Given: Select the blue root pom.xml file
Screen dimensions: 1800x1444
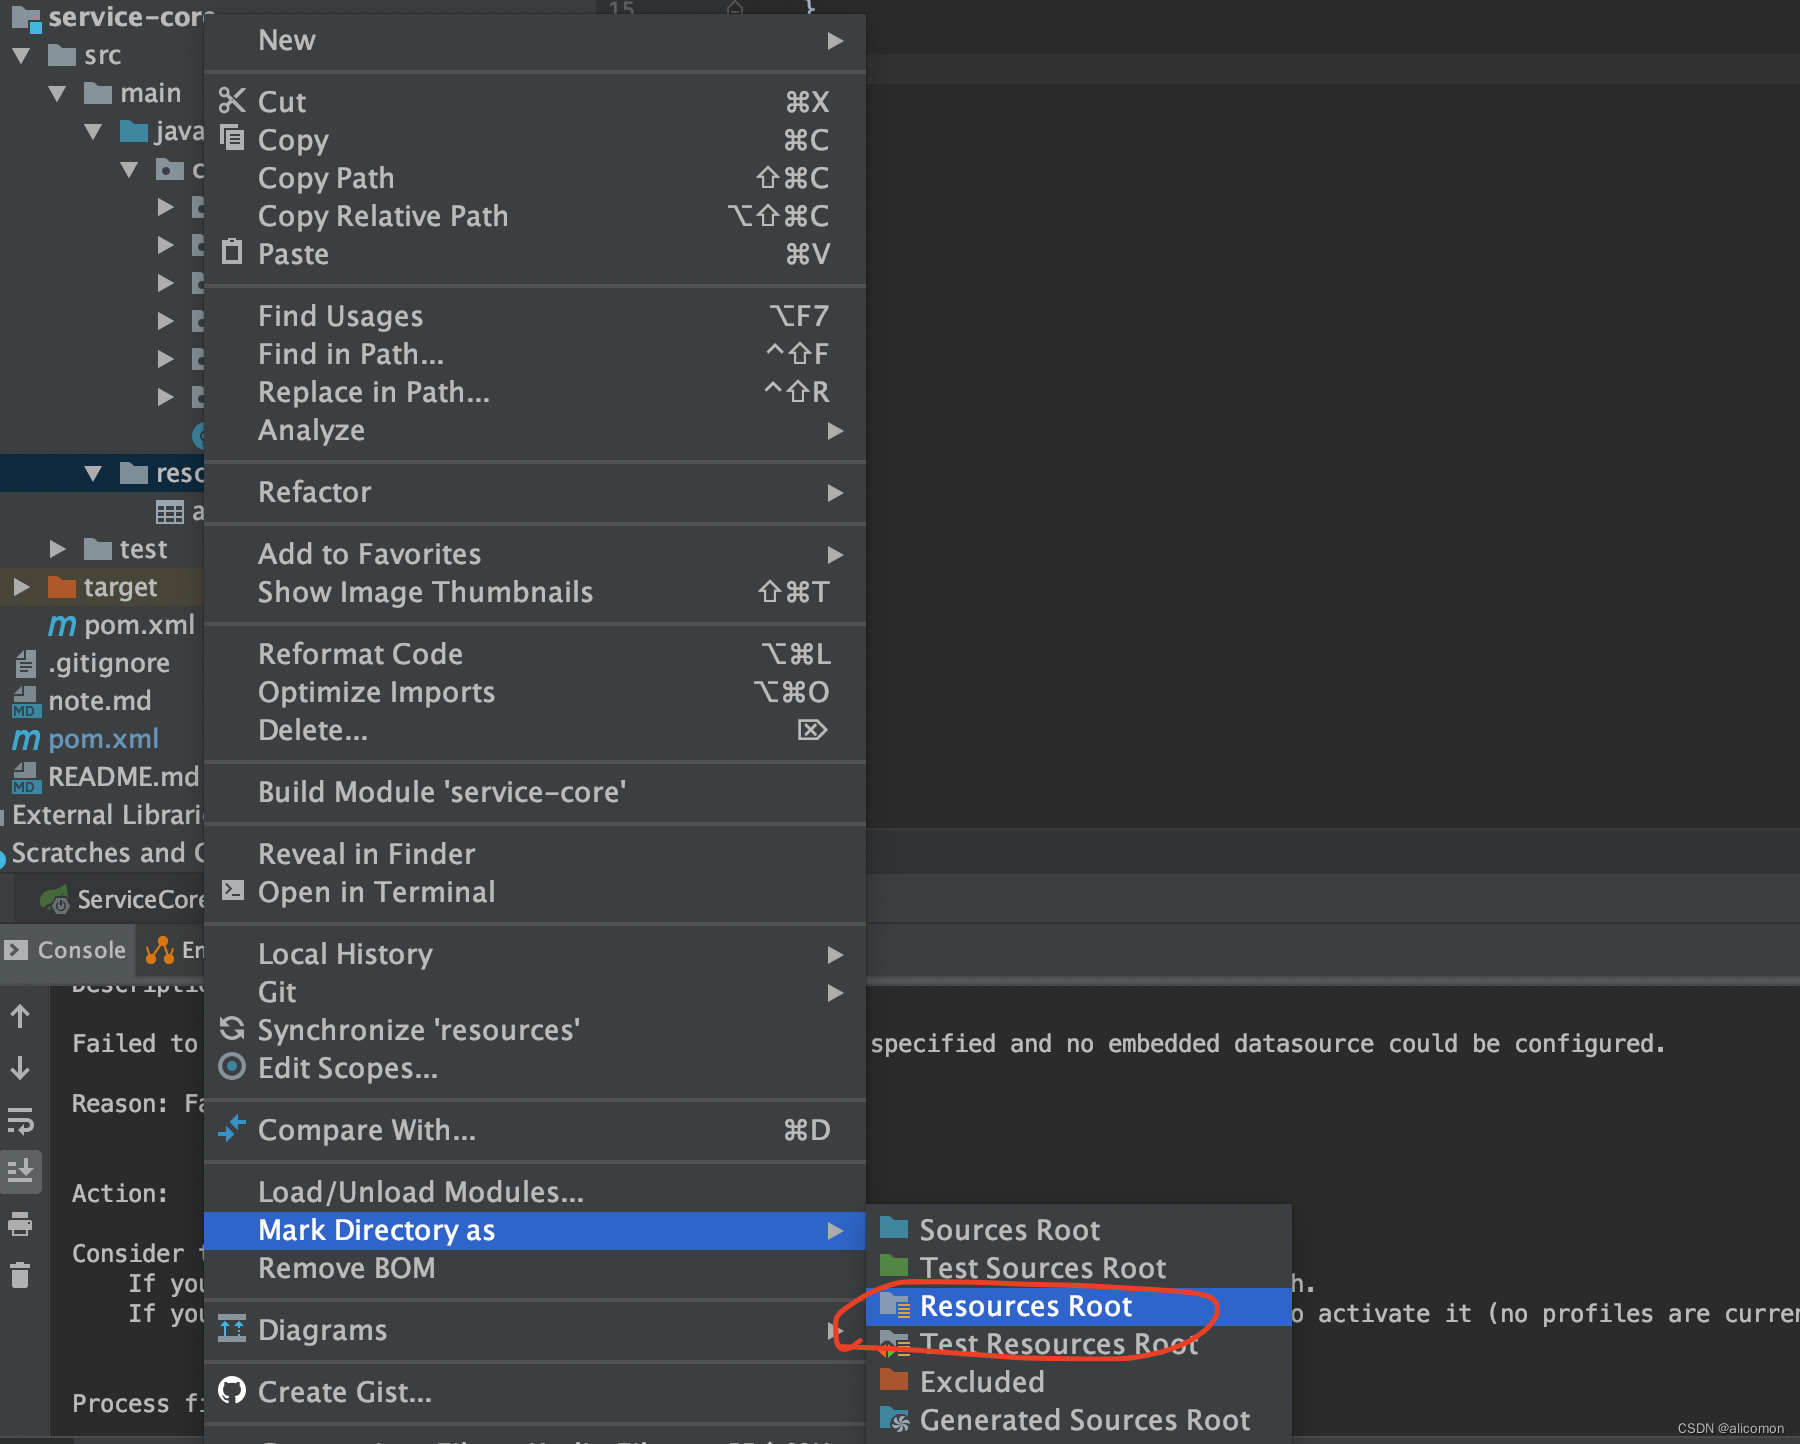Looking at the screenshot, I should [x=103, y=739].
